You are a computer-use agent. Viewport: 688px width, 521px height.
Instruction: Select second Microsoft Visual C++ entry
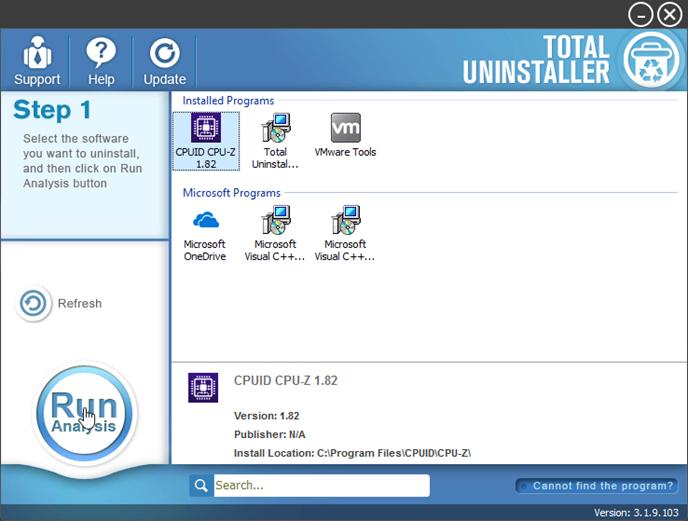click(x=345, y=234)
